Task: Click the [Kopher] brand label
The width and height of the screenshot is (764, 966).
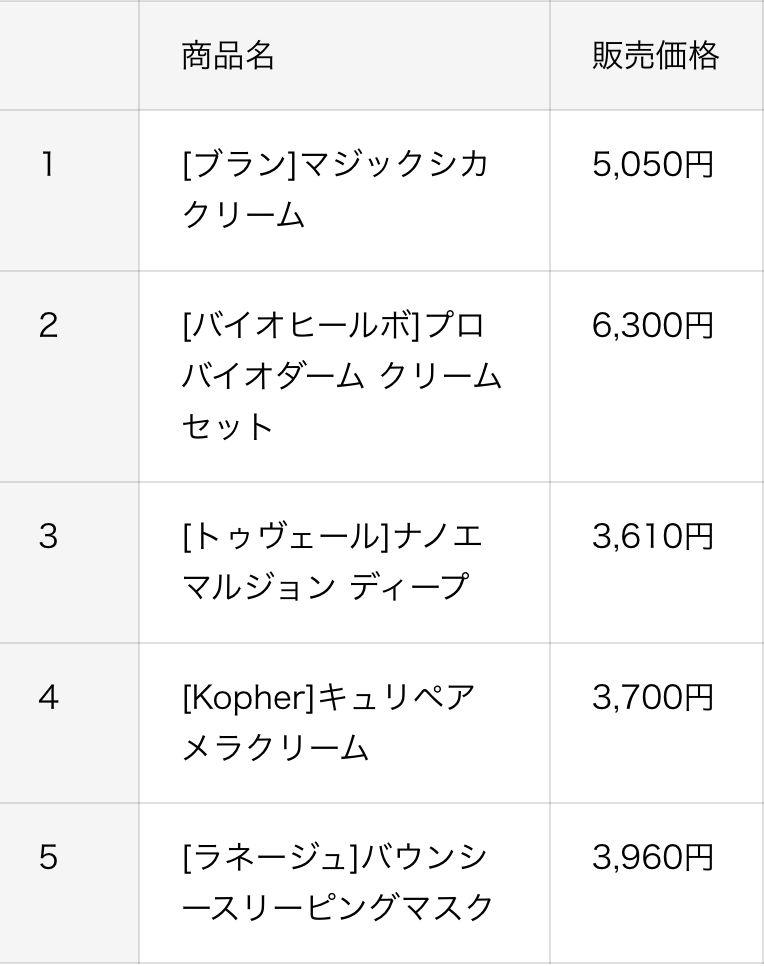Action: point(249,697)
